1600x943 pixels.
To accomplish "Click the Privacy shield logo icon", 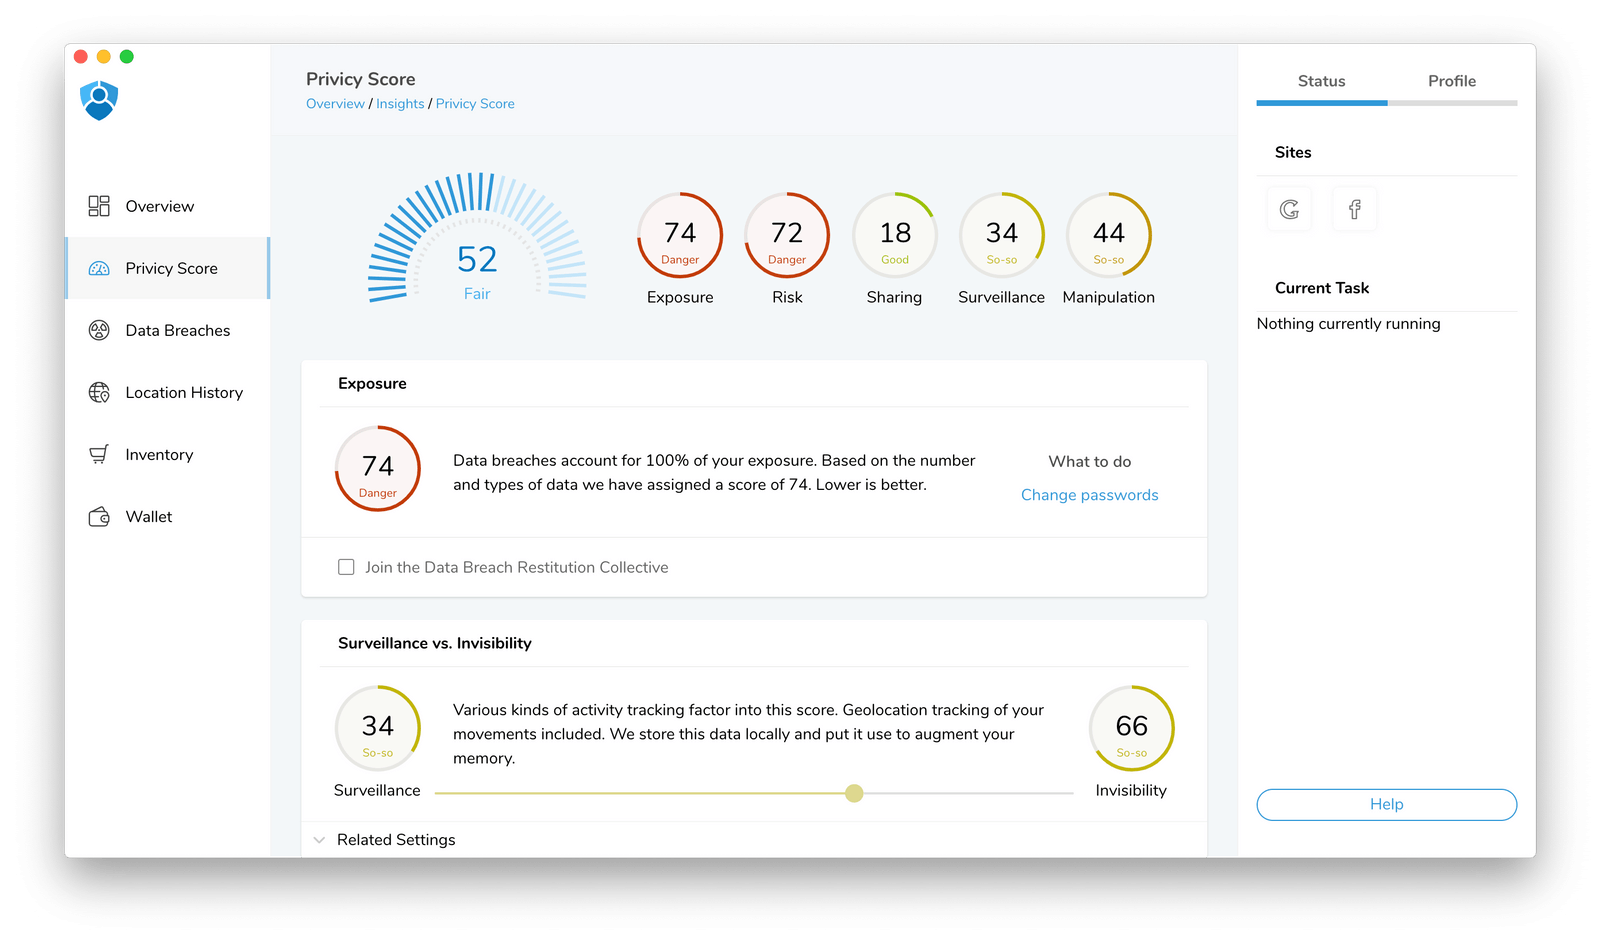I will [99, 100].
